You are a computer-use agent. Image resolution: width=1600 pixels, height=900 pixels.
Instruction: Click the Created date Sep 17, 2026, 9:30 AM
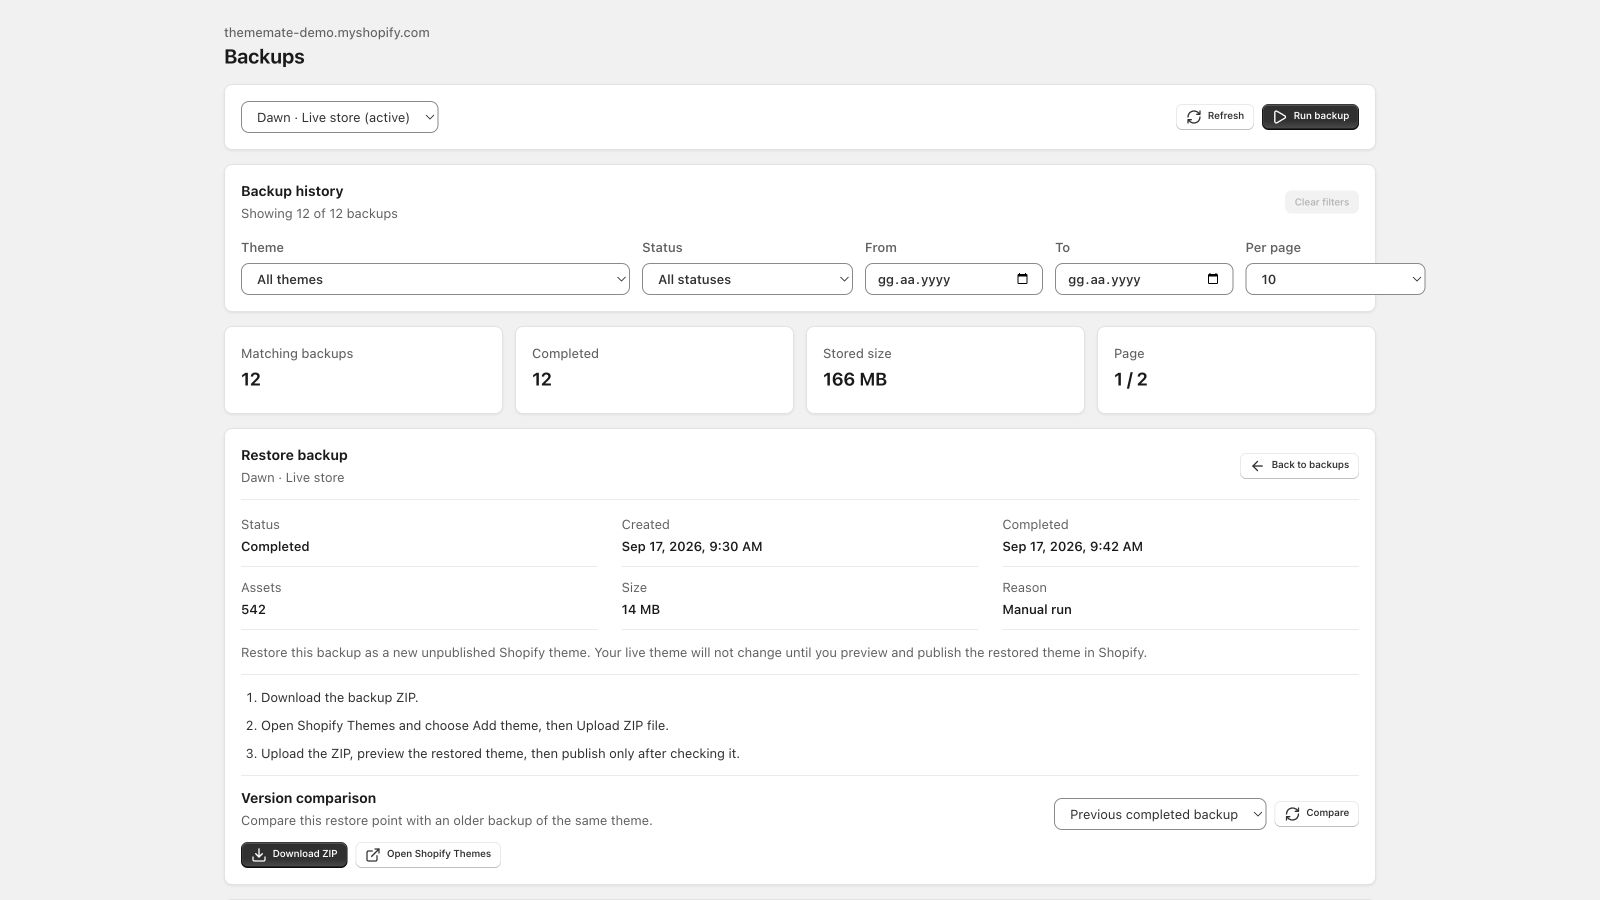(692, 546)
